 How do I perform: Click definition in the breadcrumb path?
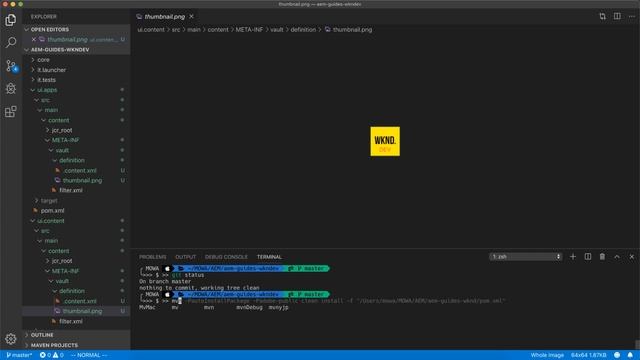pos(303,30)
